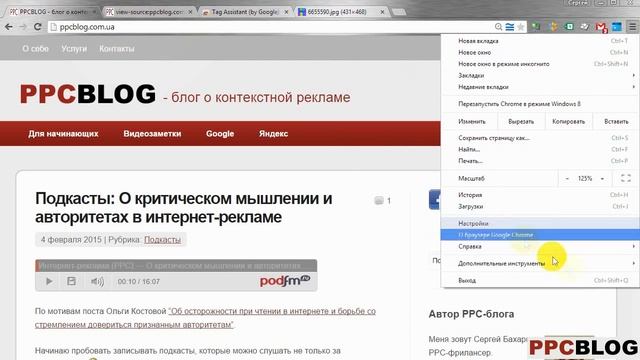Click the comments bubble icon next to 1
640x360 pixels.
379,200
